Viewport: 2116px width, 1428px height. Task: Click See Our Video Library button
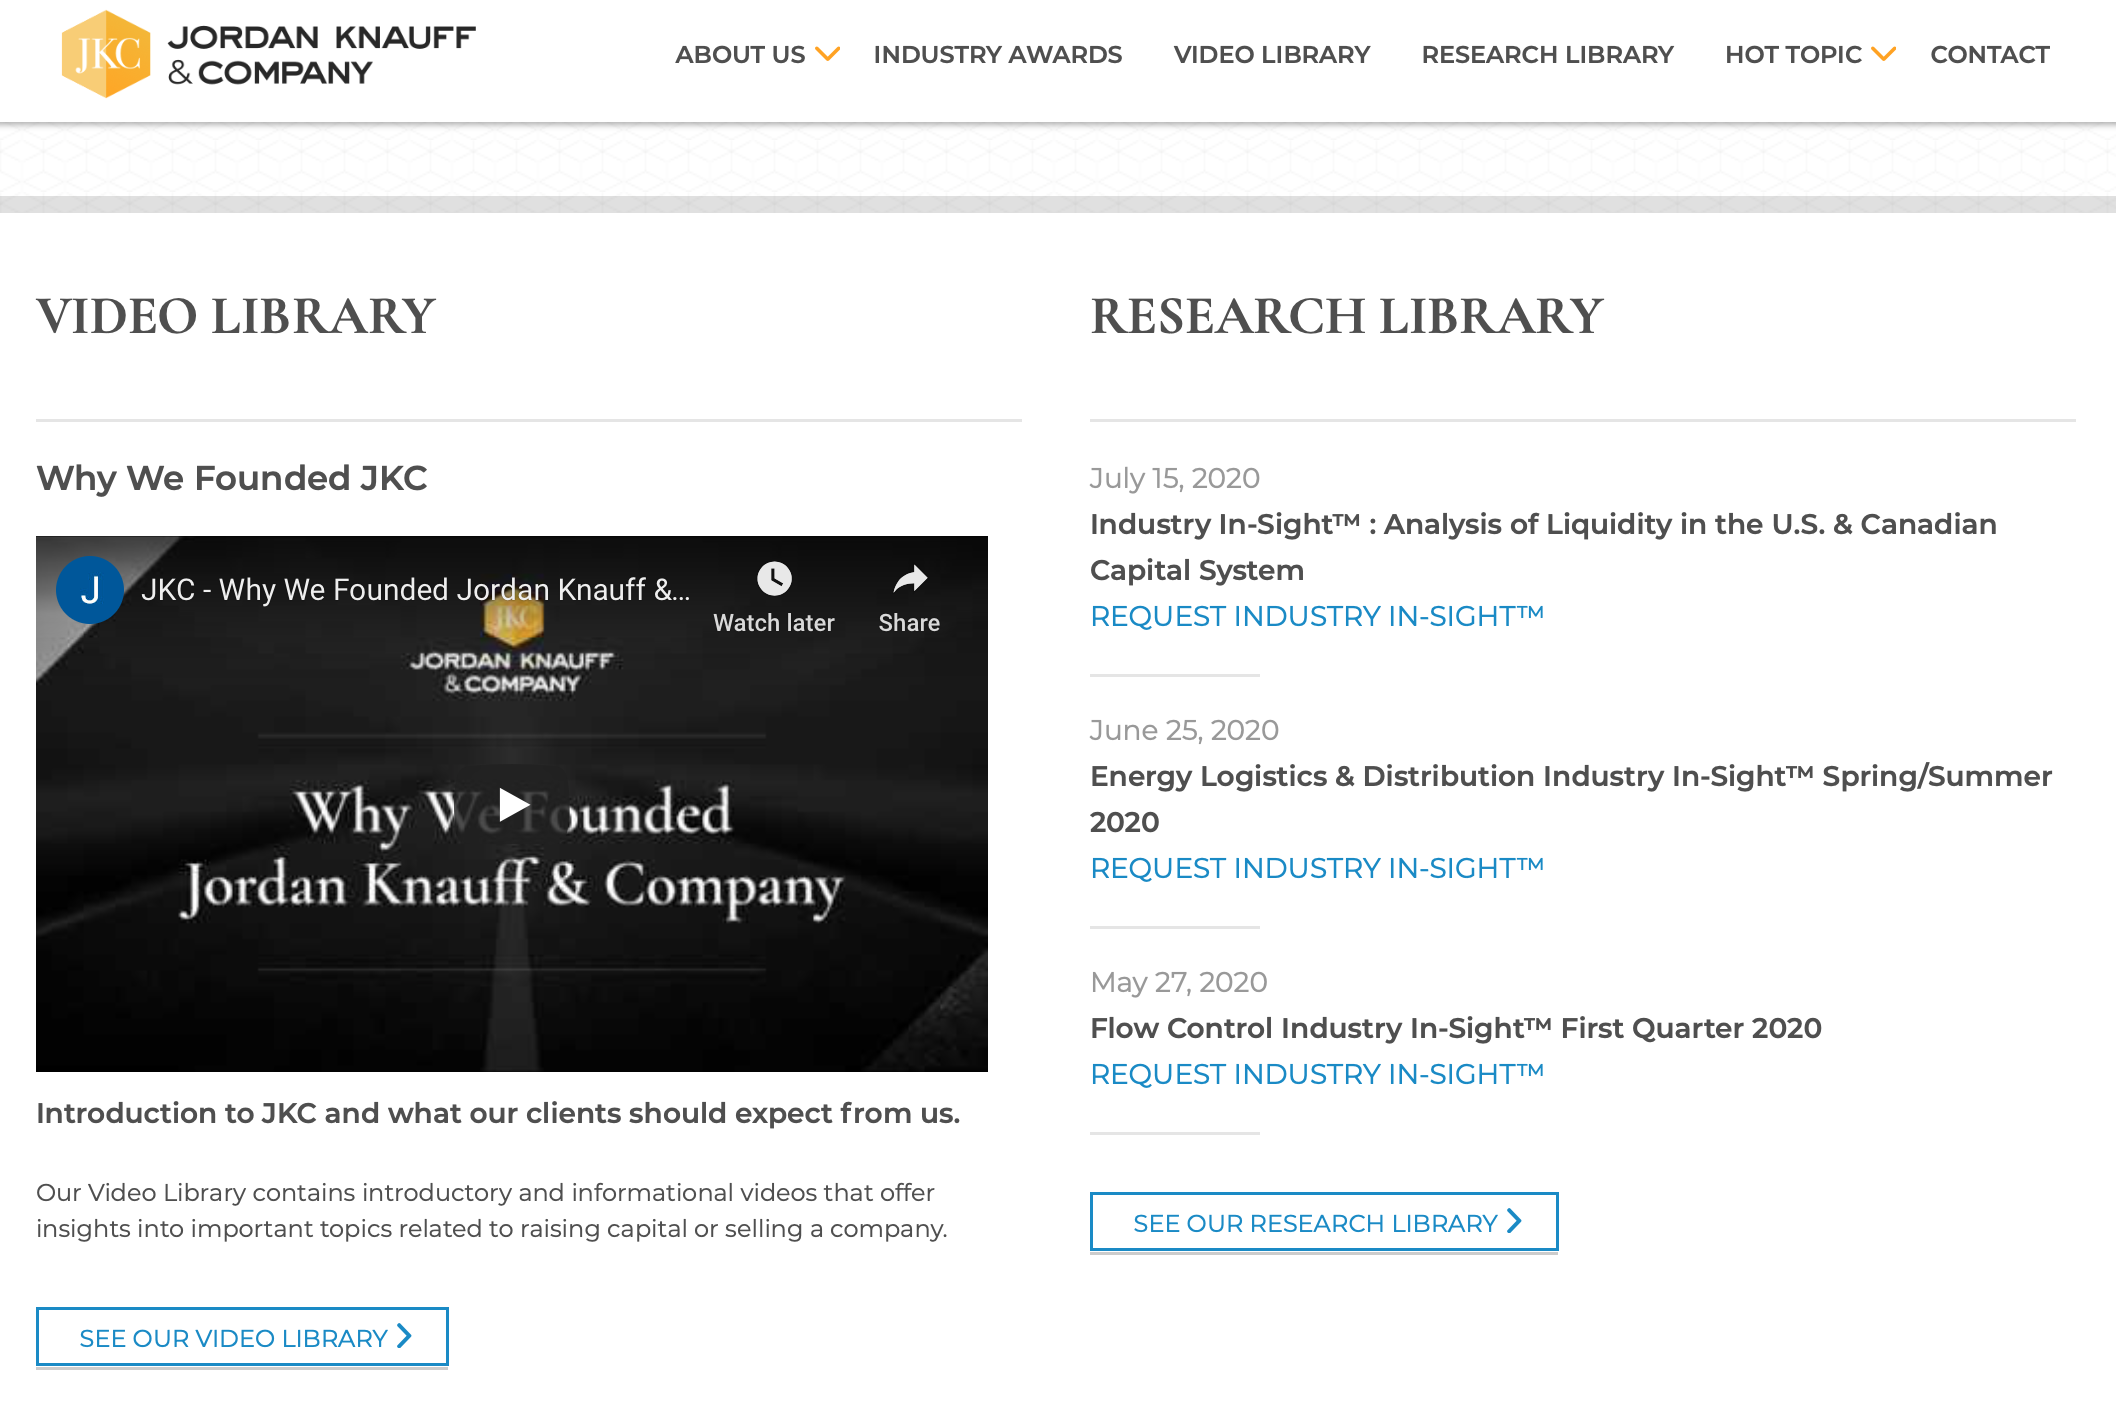pos(242,1337)
